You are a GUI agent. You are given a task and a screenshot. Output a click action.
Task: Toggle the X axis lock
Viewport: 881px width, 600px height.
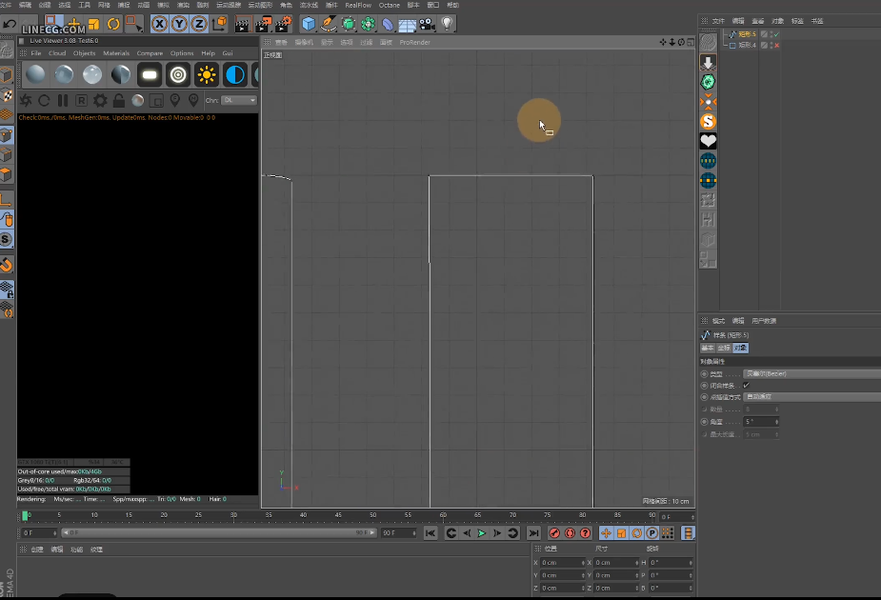click(160, 24)
